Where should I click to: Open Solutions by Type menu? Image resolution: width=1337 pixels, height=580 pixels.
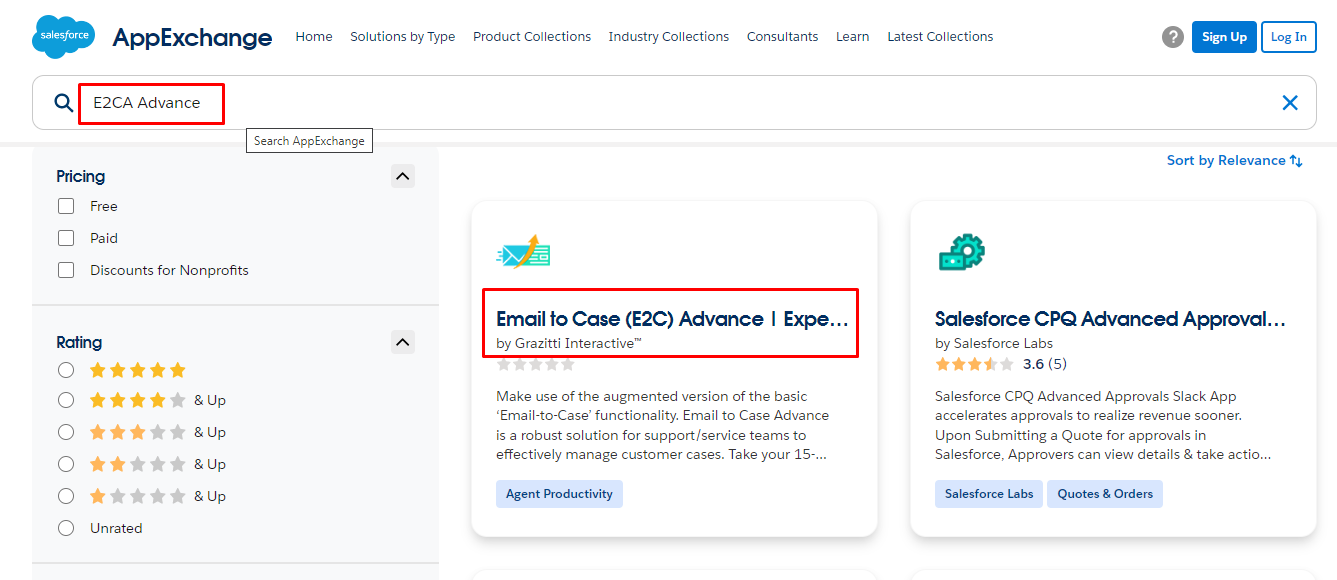pyautogui.click(x=402, y=37)
